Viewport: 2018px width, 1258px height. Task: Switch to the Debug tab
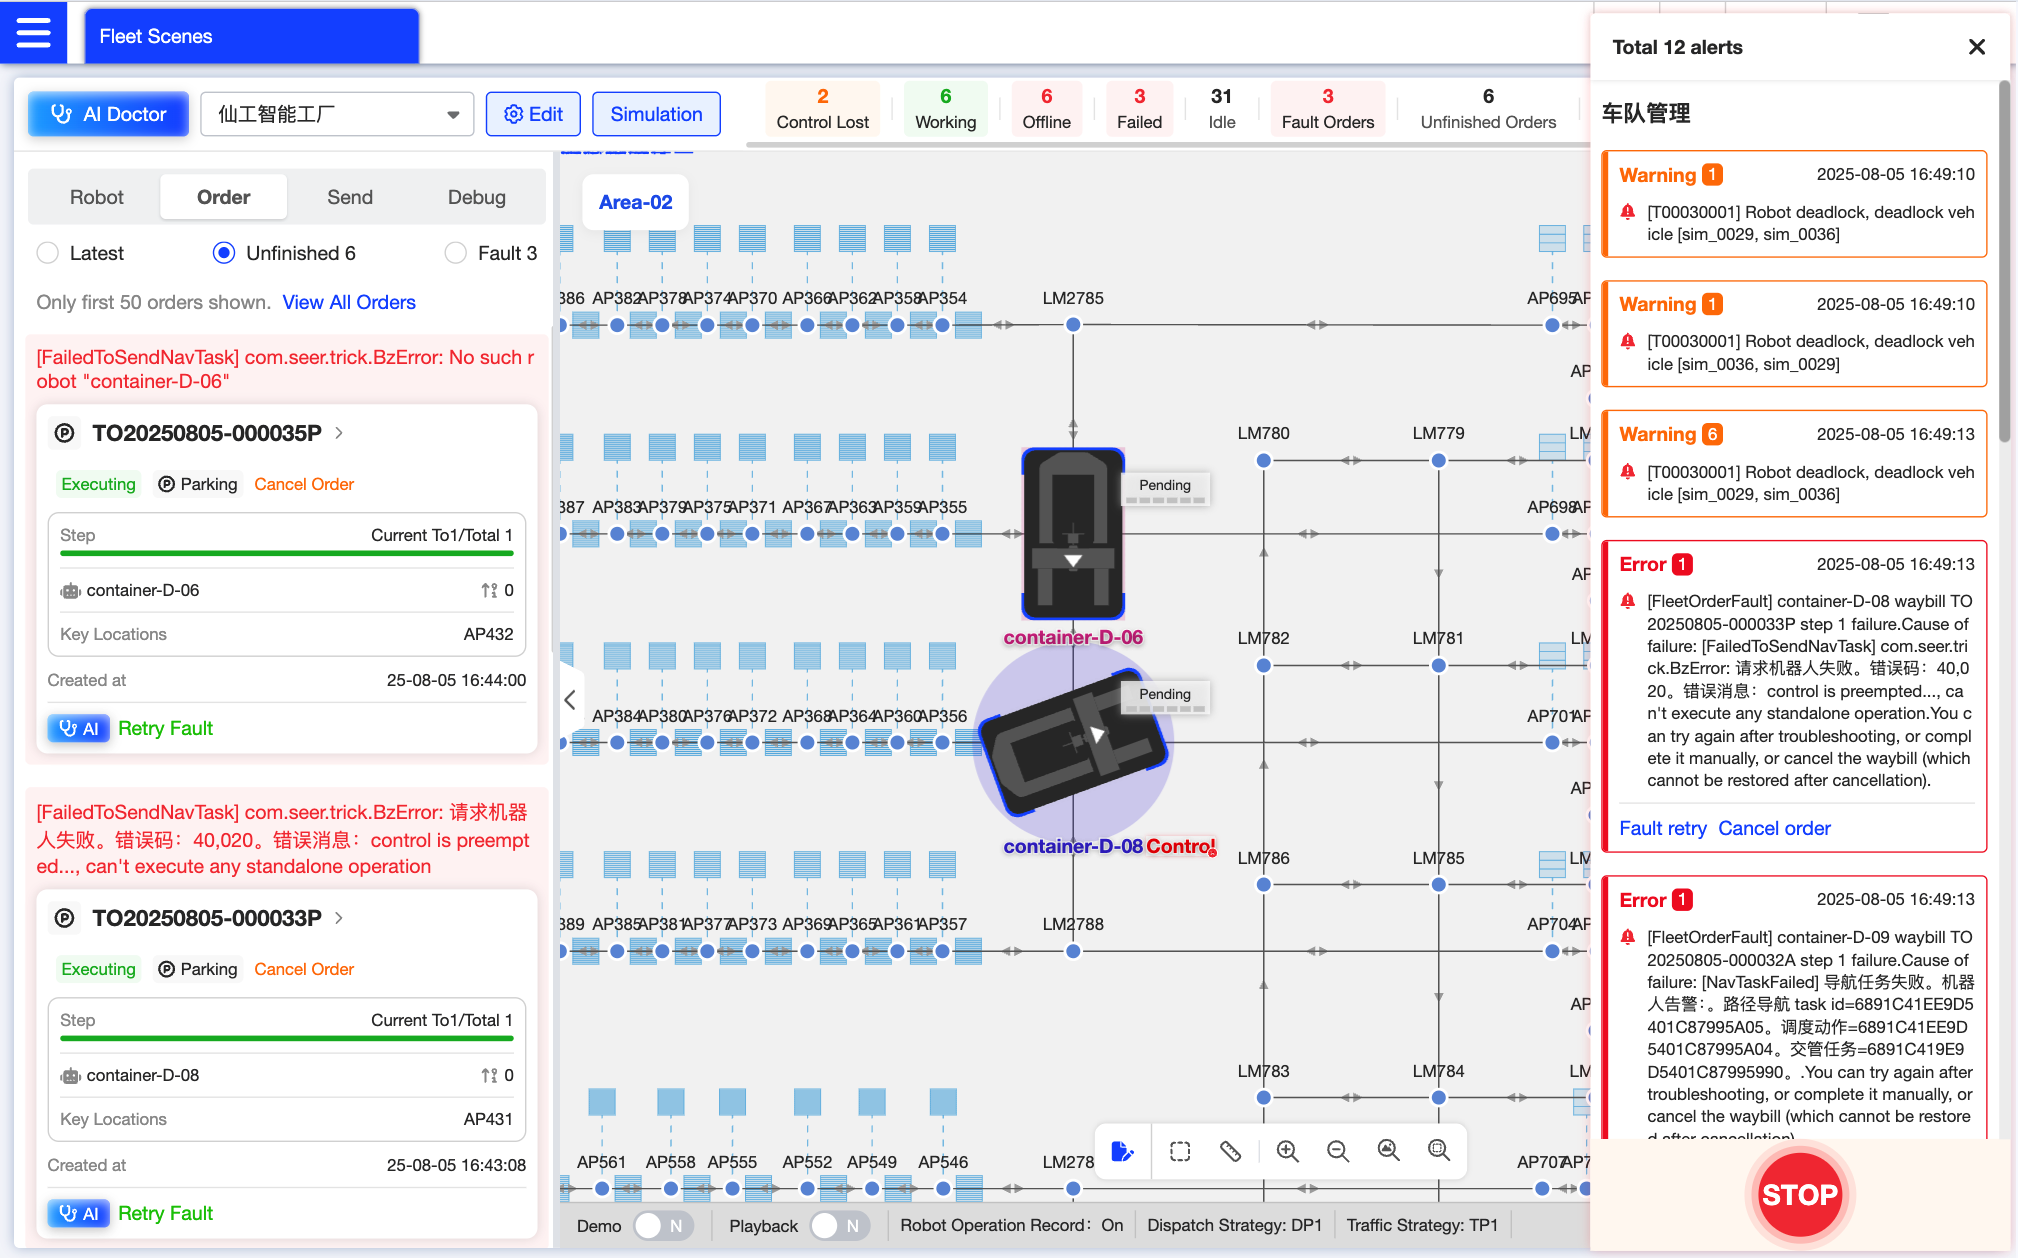(476, 197)
